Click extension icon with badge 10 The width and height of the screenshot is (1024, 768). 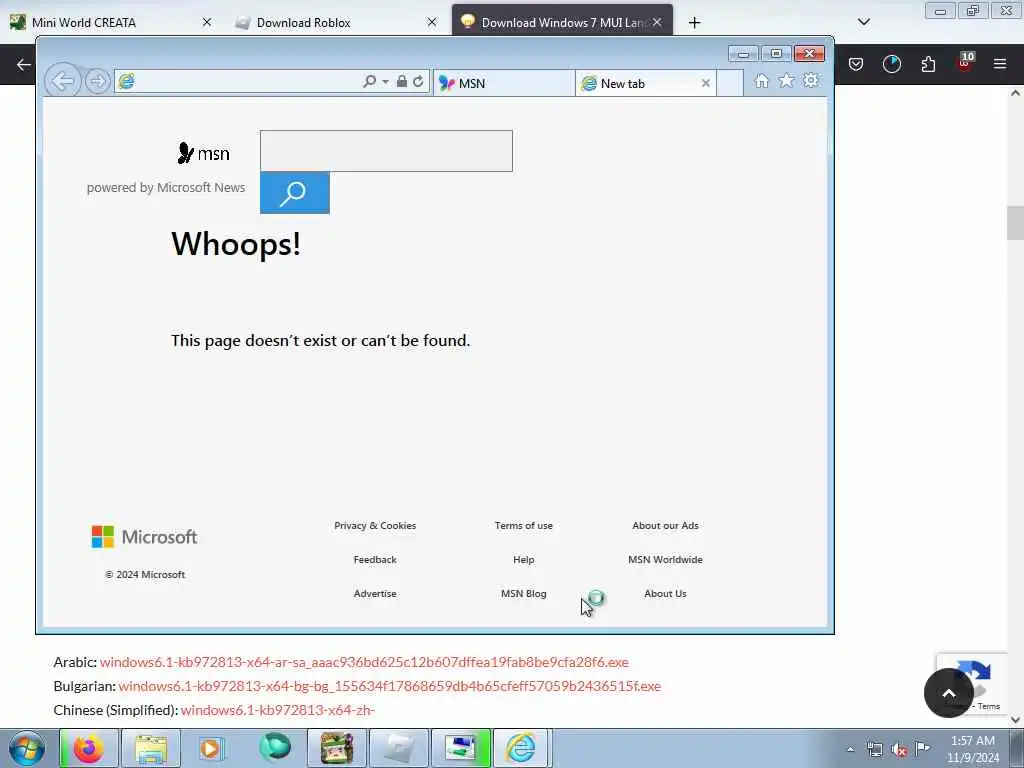point(965,61)
